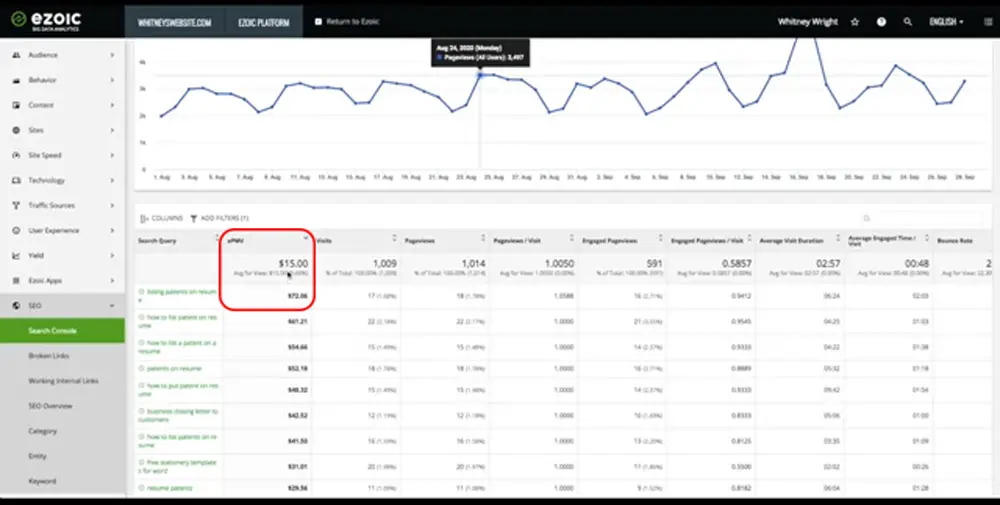
Task: Select the Aug 24 point on chart
Action: 480,75
